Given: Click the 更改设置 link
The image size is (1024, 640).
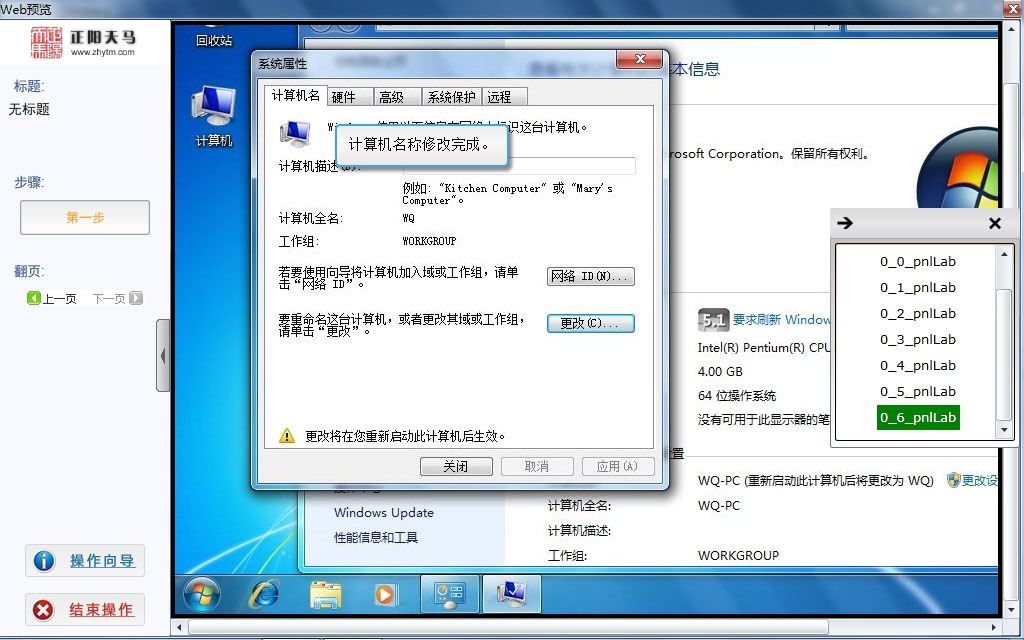Looking at the screenshot, I should click(980, 480).
